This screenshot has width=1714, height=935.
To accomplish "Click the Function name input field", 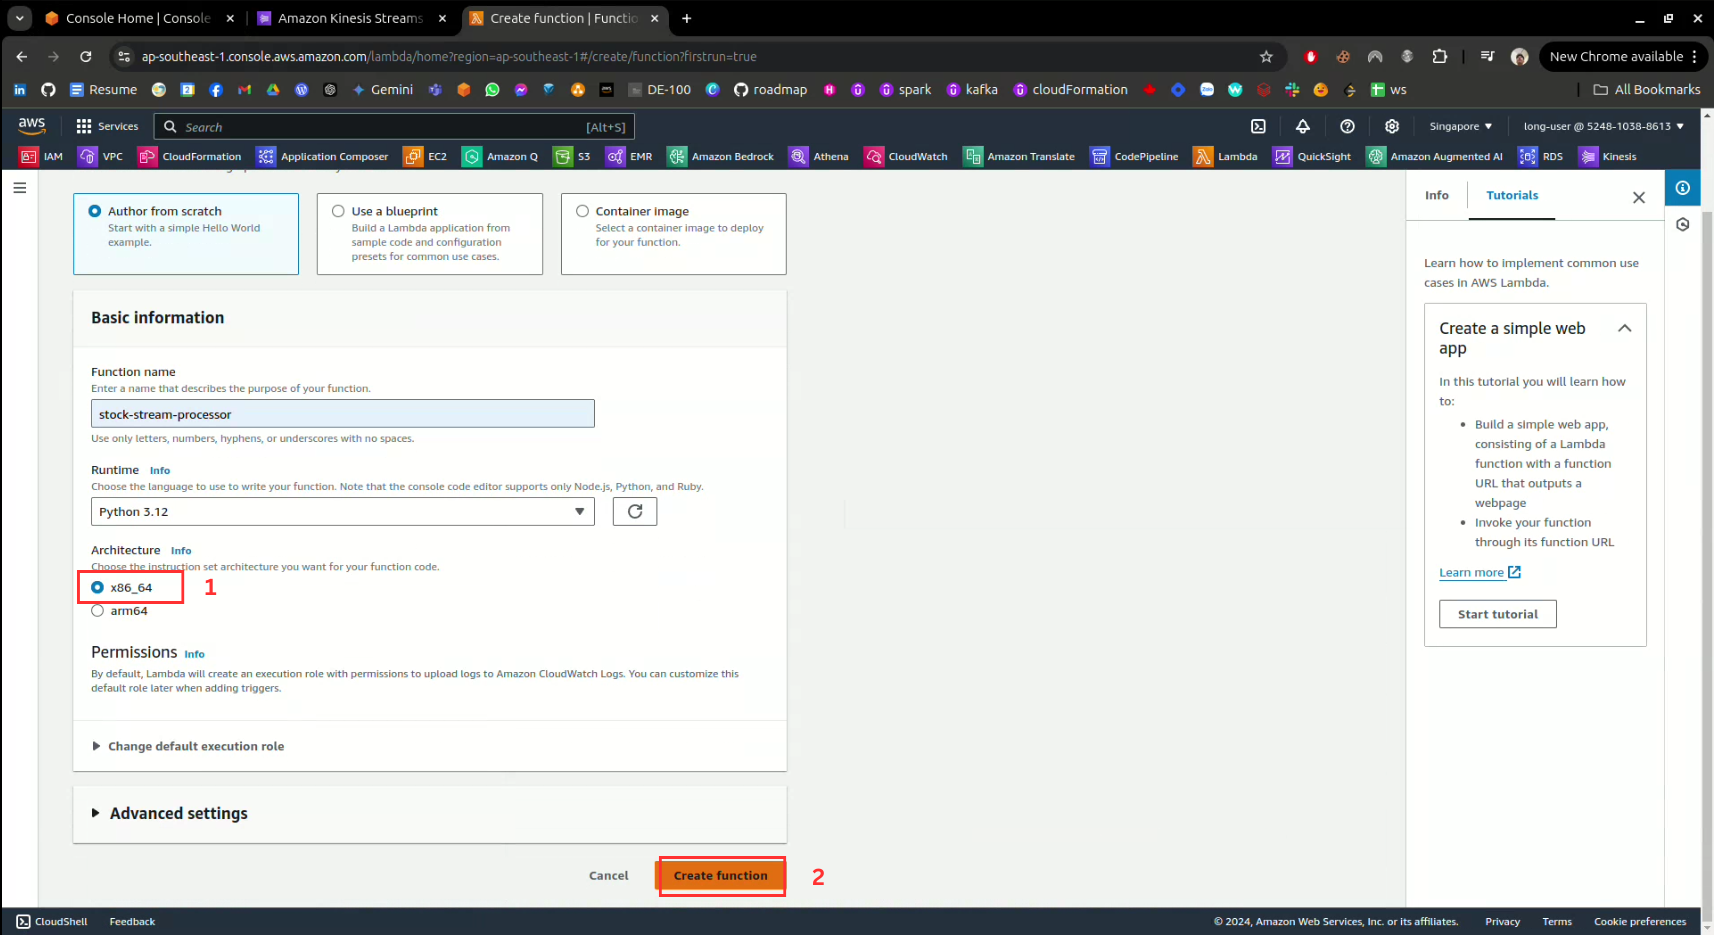I will [342, 414].
